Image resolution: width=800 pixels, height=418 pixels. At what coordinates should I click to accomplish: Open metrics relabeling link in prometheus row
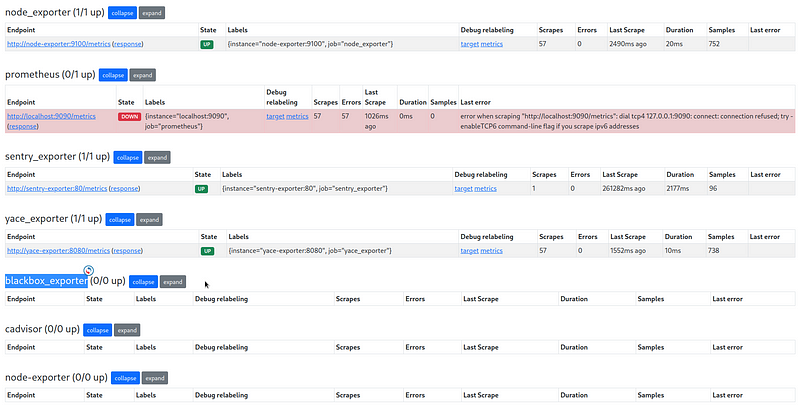297,116
